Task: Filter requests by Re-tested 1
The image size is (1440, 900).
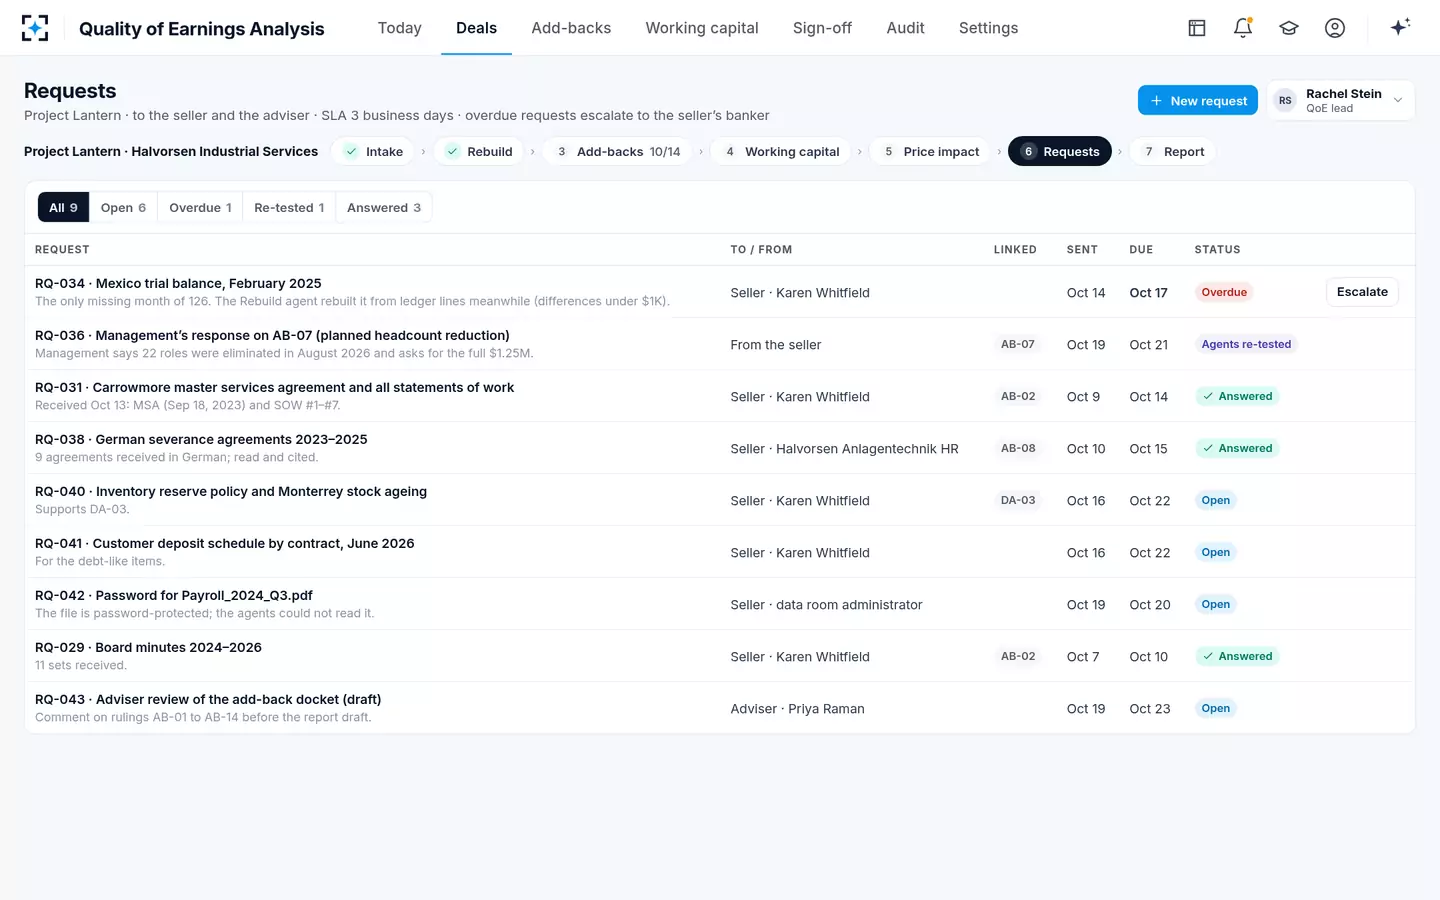Action: tap(289, 207)
